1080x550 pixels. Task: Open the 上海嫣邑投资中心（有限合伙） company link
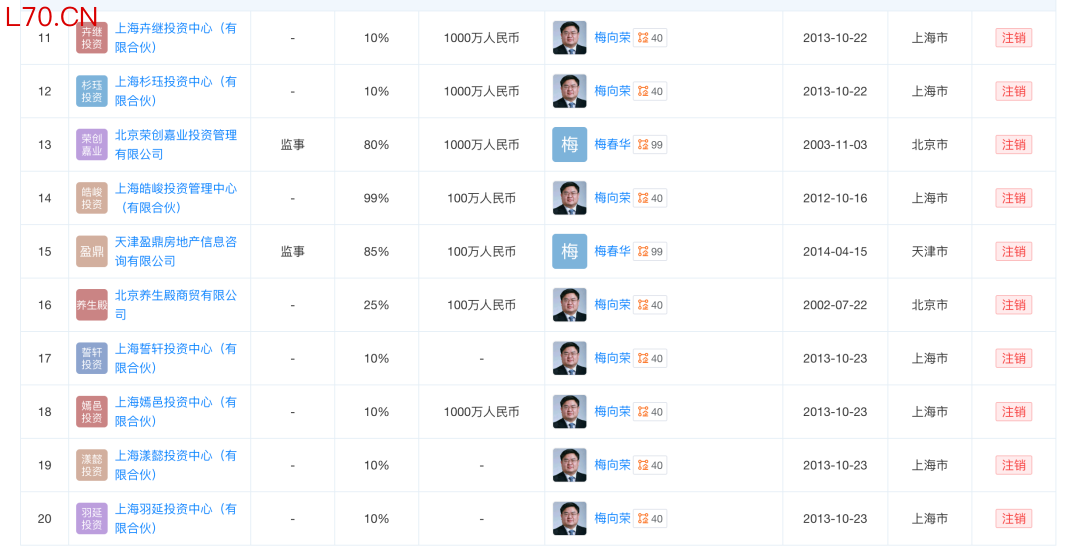[176, 412]
